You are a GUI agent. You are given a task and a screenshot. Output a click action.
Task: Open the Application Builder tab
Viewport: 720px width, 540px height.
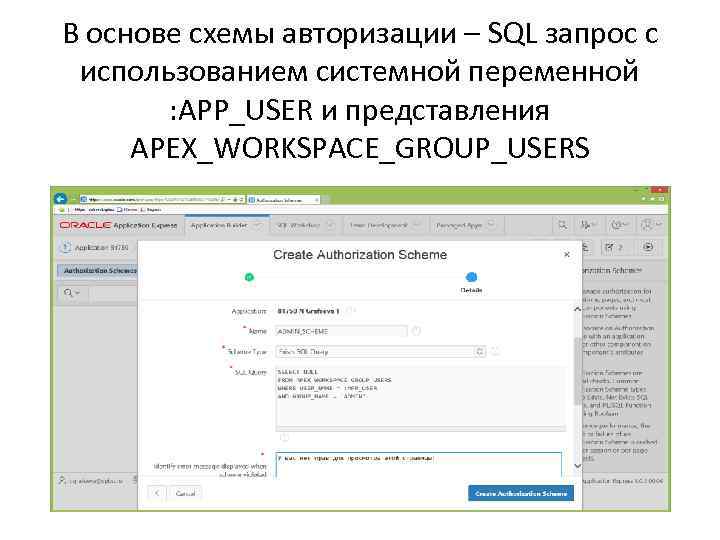tap(219, 225)
